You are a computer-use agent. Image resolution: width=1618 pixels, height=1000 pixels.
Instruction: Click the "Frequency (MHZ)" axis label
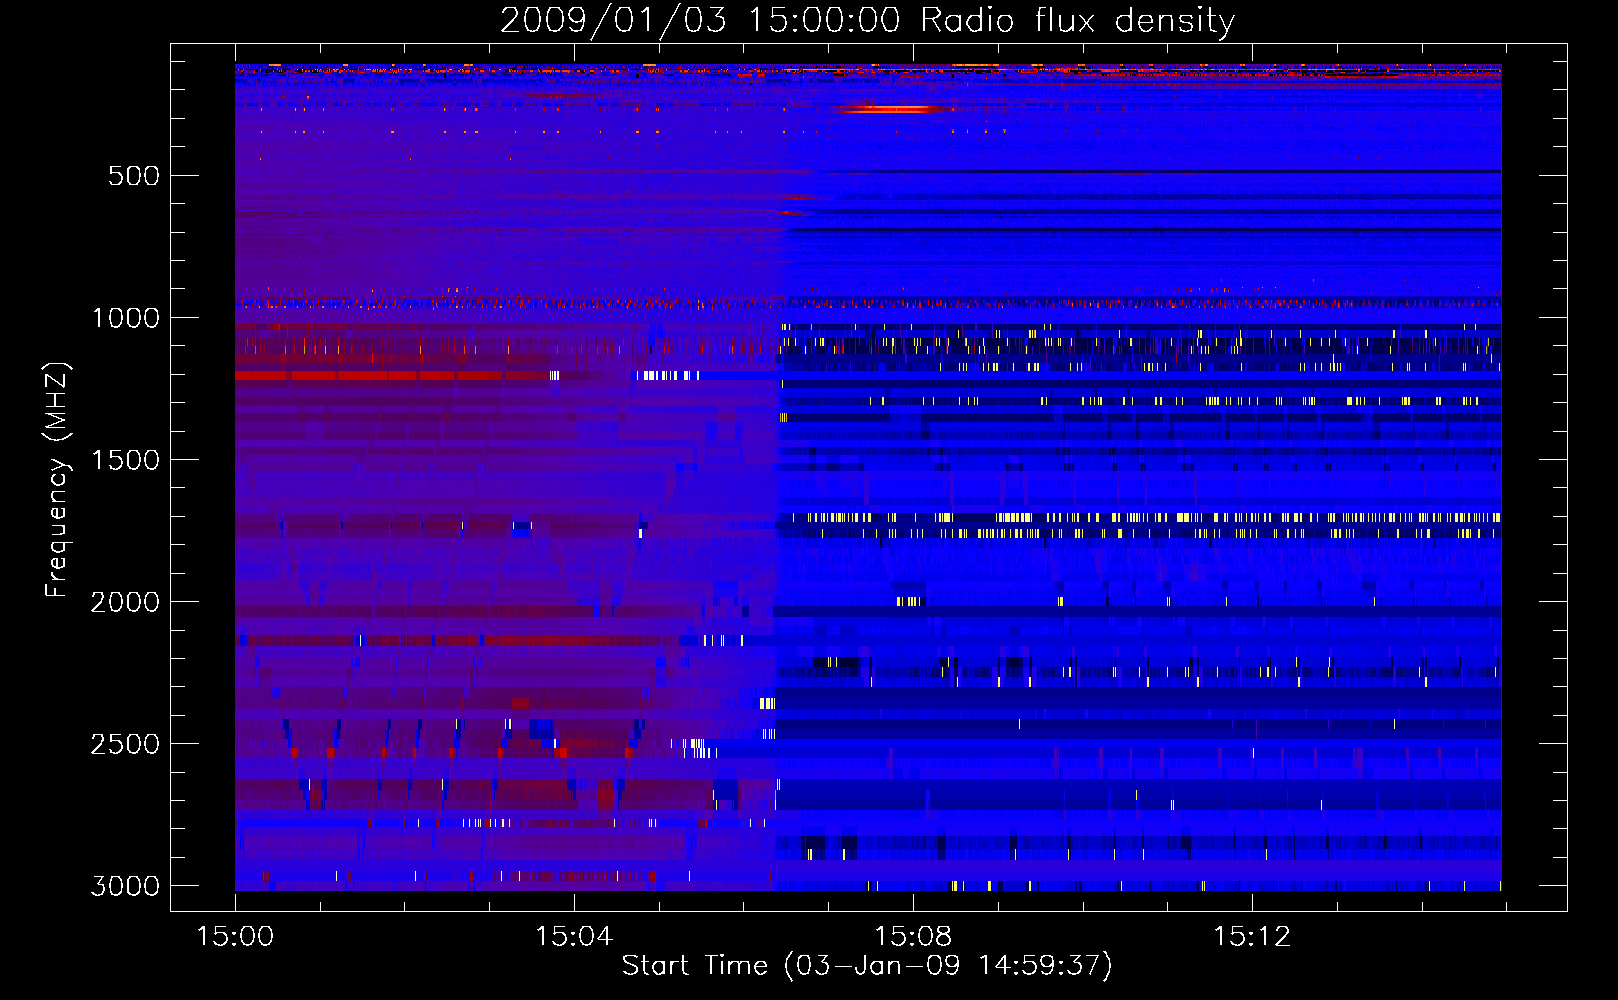pyautogui.click(x=58, y=480)
